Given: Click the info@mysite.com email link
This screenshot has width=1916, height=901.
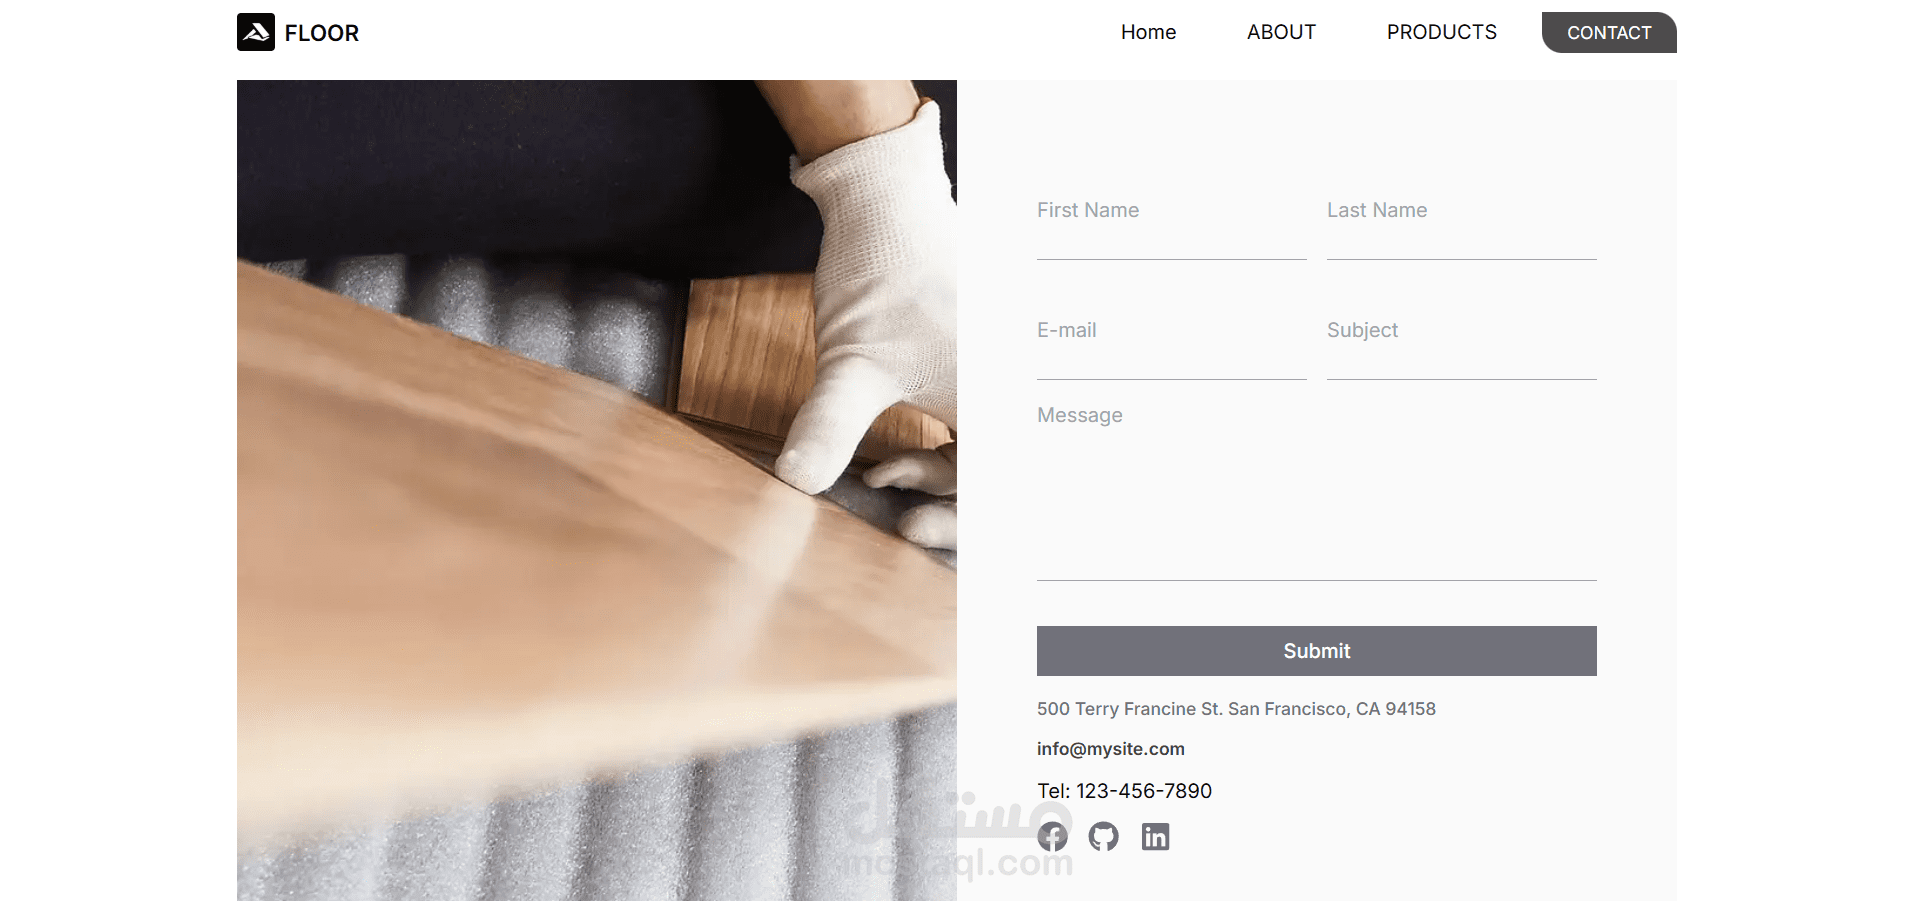Looking at the screenshot, I should (x=1111, y=749).
